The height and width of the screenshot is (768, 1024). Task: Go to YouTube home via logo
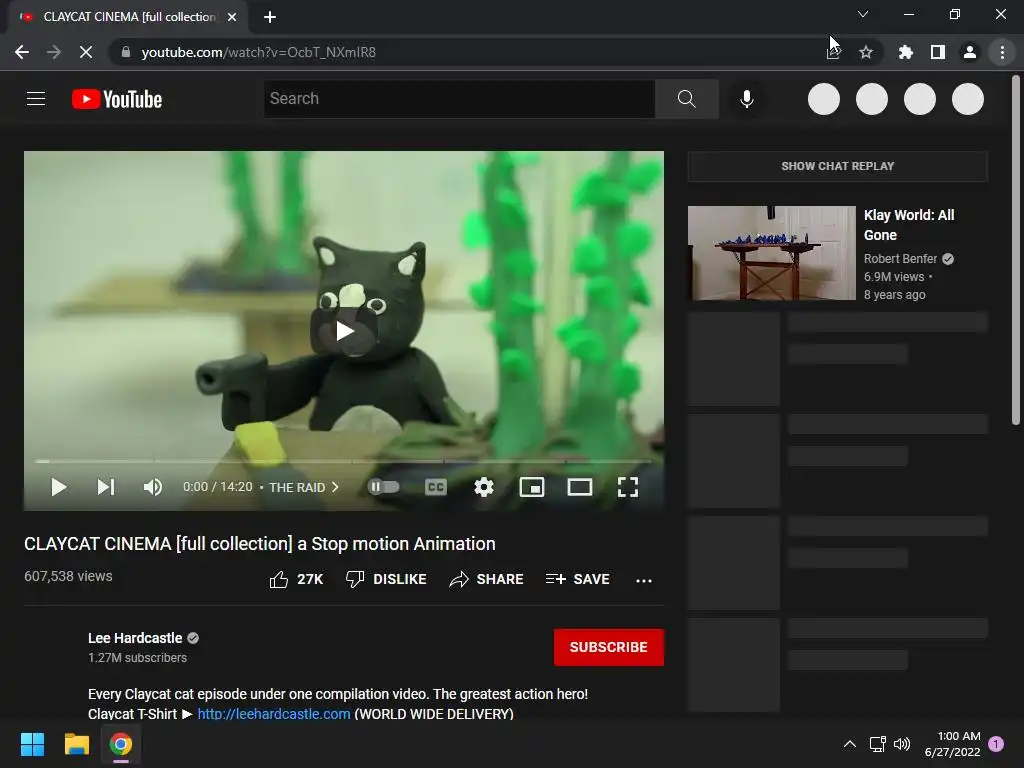(x=117, y=99)
